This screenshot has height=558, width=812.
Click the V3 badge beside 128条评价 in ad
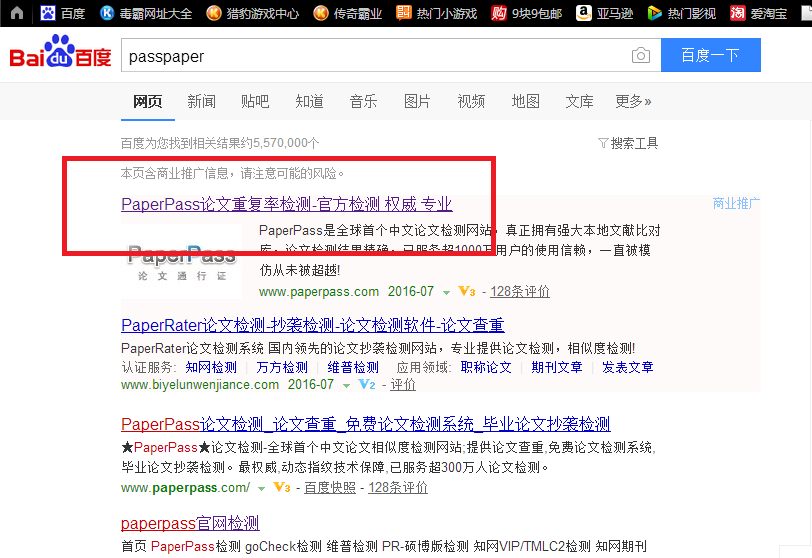[467, 291]
